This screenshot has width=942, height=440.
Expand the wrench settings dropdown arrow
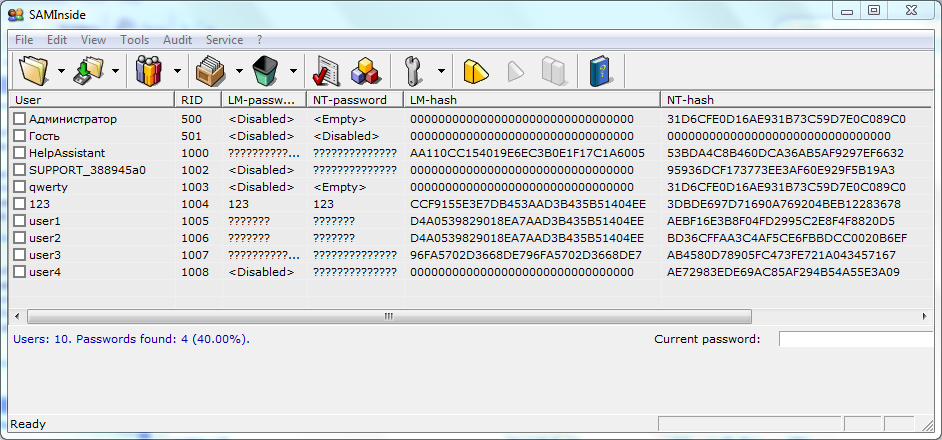[x=442, y=71]
